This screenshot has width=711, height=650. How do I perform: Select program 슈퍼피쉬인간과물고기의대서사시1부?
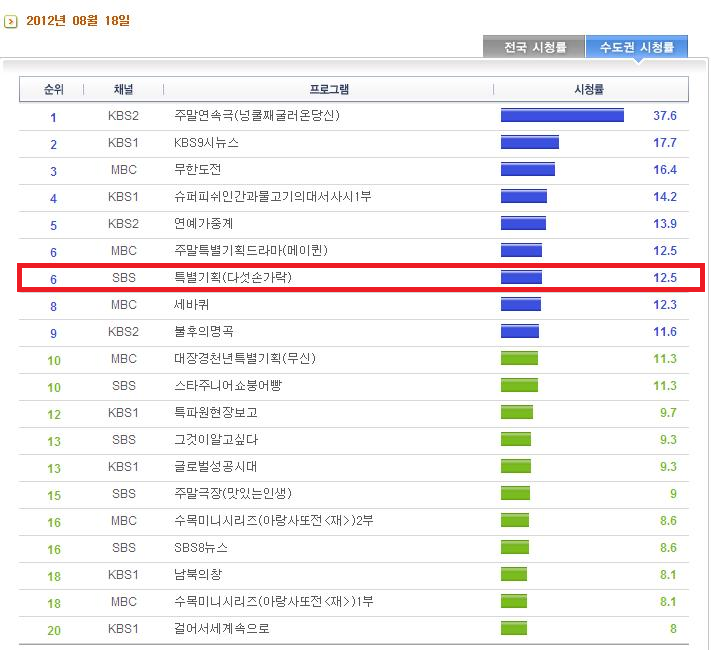click(273, 197)
